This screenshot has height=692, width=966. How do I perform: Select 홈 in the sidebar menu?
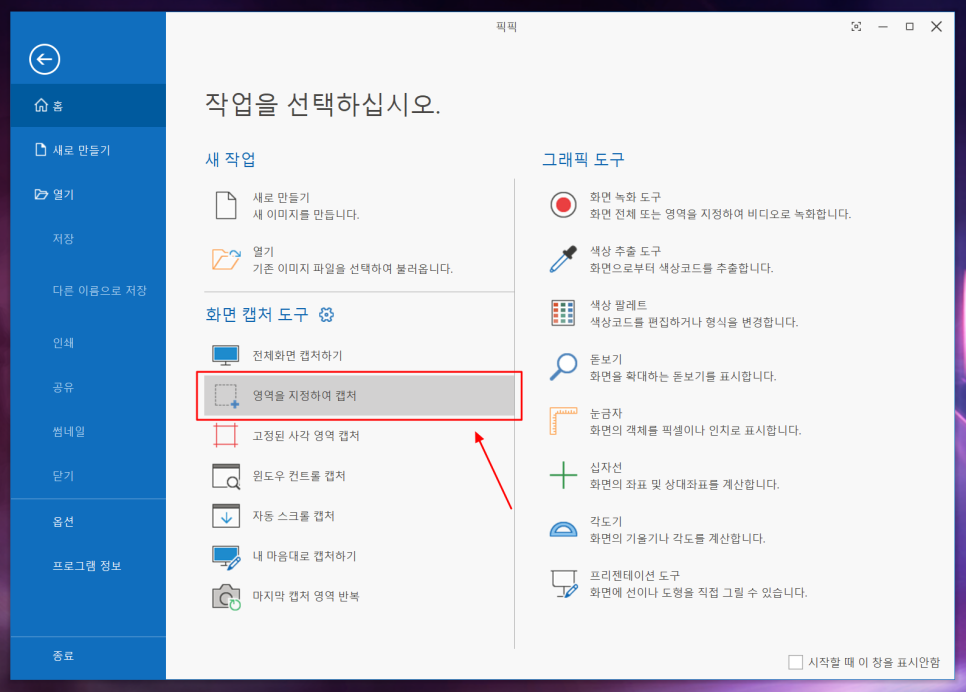pyautogui.click(x=88, y=105)
